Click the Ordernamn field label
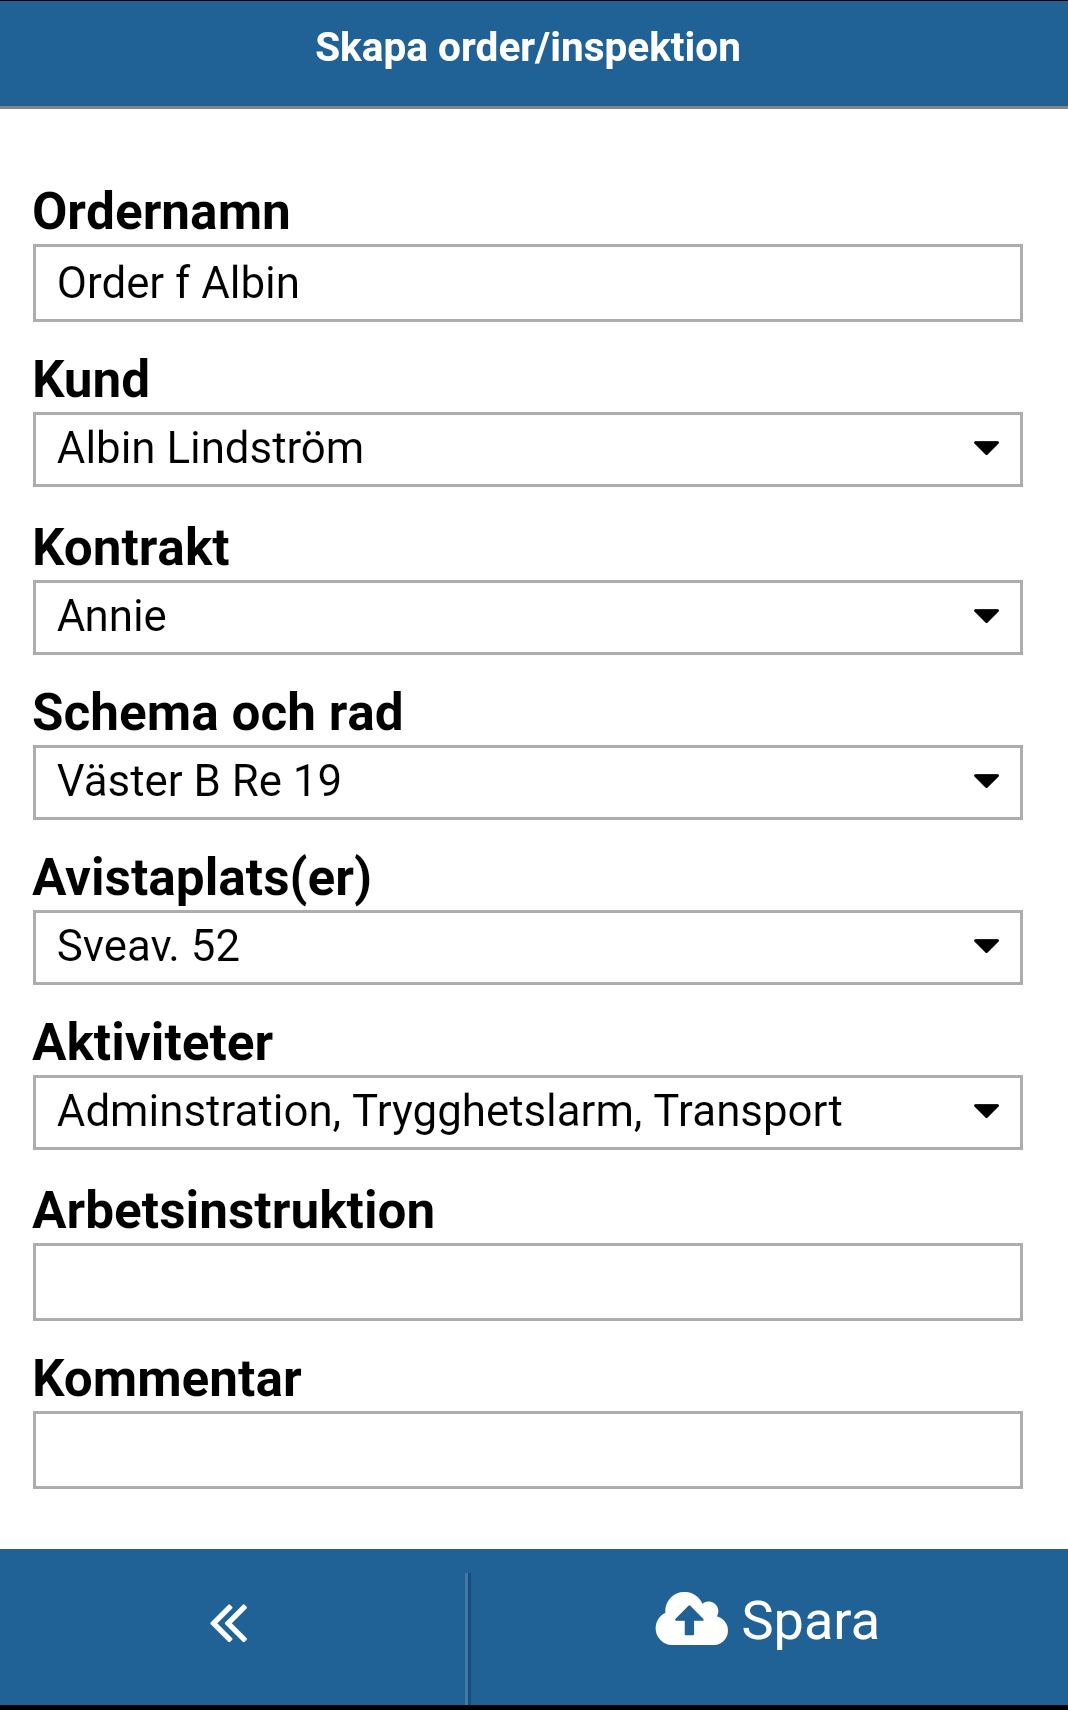The image size is (1068, 1710). [x=162, y=212]
